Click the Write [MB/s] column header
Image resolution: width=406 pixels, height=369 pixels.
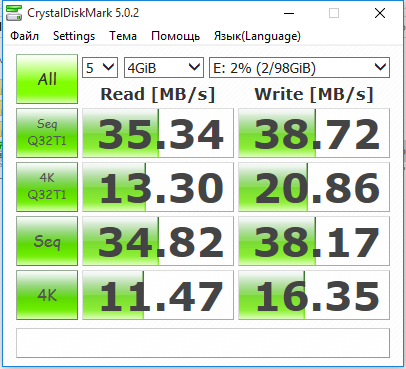(314, 94)
